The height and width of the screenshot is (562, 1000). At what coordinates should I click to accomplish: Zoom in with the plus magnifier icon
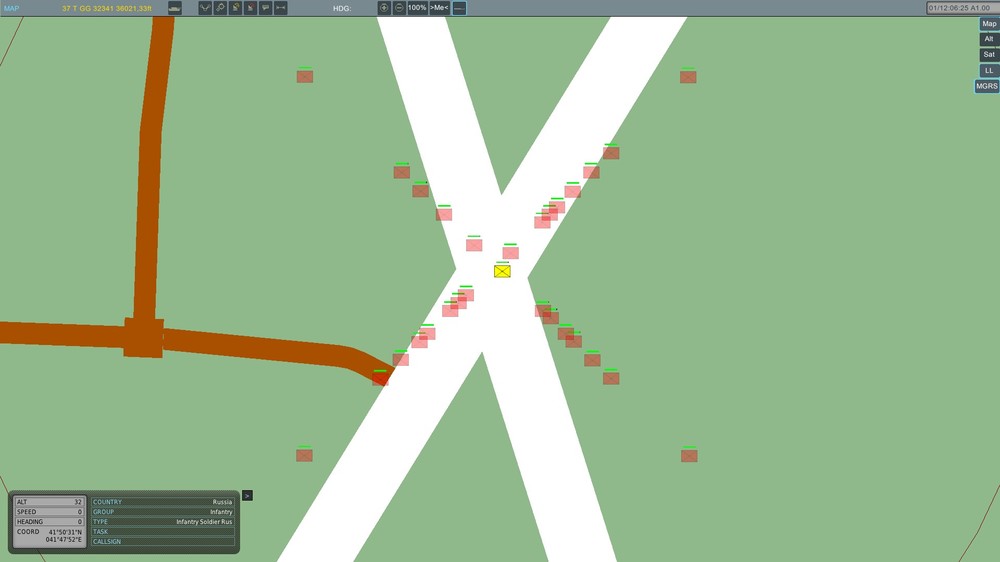[x=384, y=8]
